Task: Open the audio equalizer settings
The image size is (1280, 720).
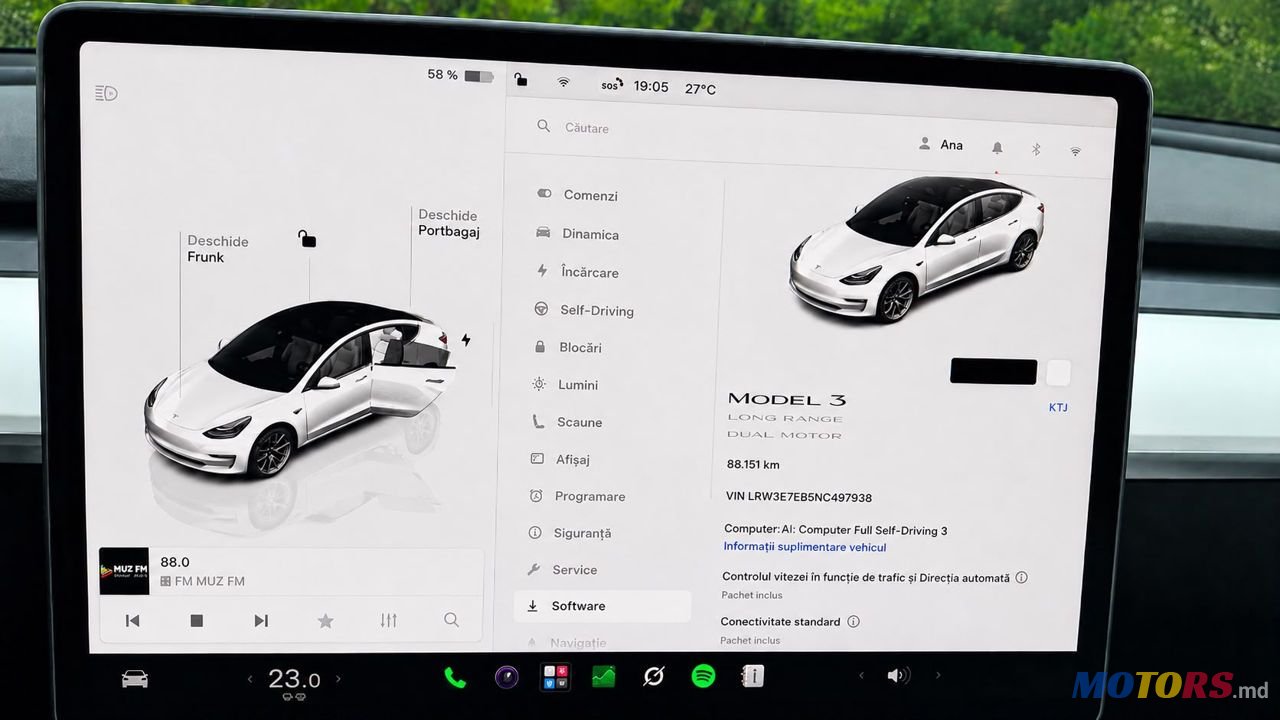Action: (389, 621)
